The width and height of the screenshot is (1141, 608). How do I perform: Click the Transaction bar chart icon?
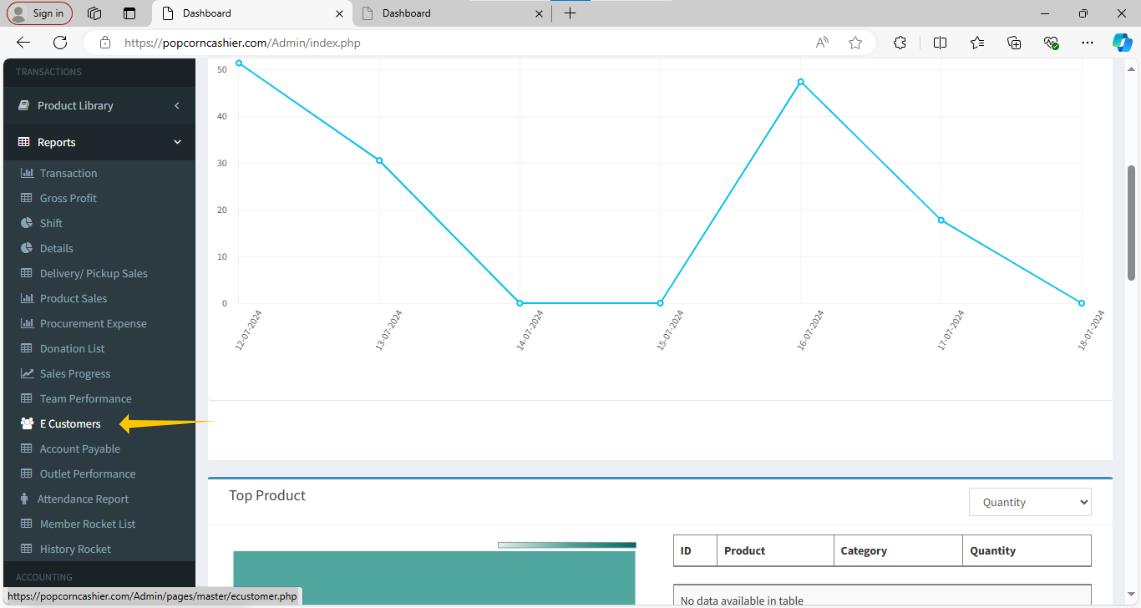[27, 173]
